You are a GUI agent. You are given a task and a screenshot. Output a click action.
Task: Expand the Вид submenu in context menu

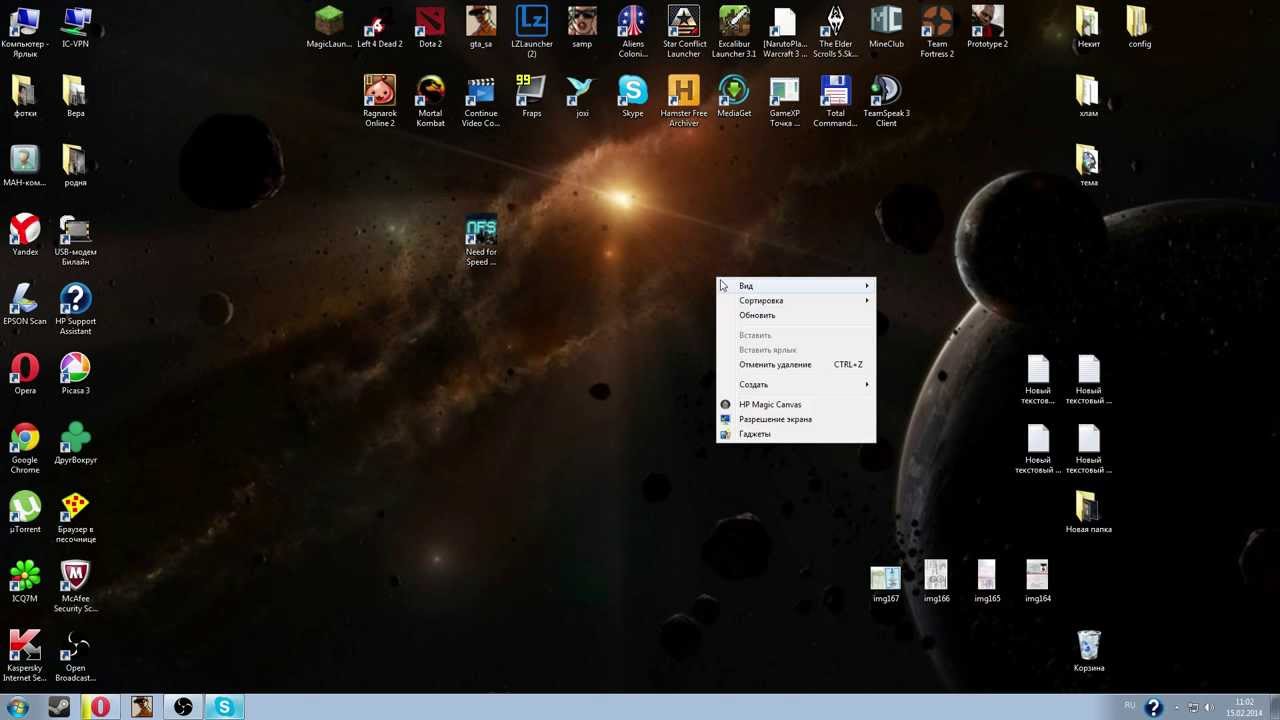pos(796,286)
